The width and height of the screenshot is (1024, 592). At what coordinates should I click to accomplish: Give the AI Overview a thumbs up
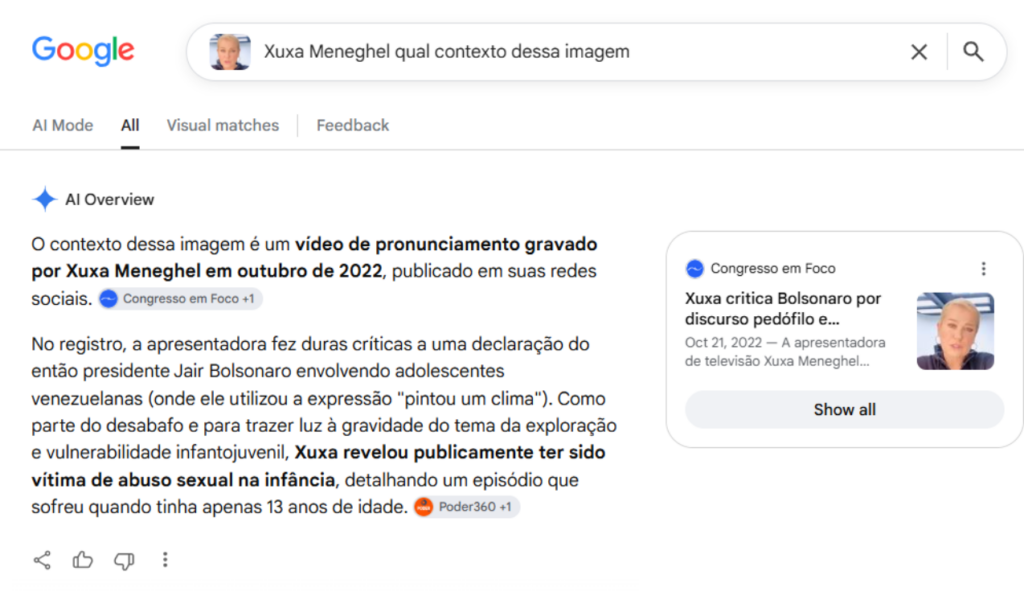tap(83, 560)
